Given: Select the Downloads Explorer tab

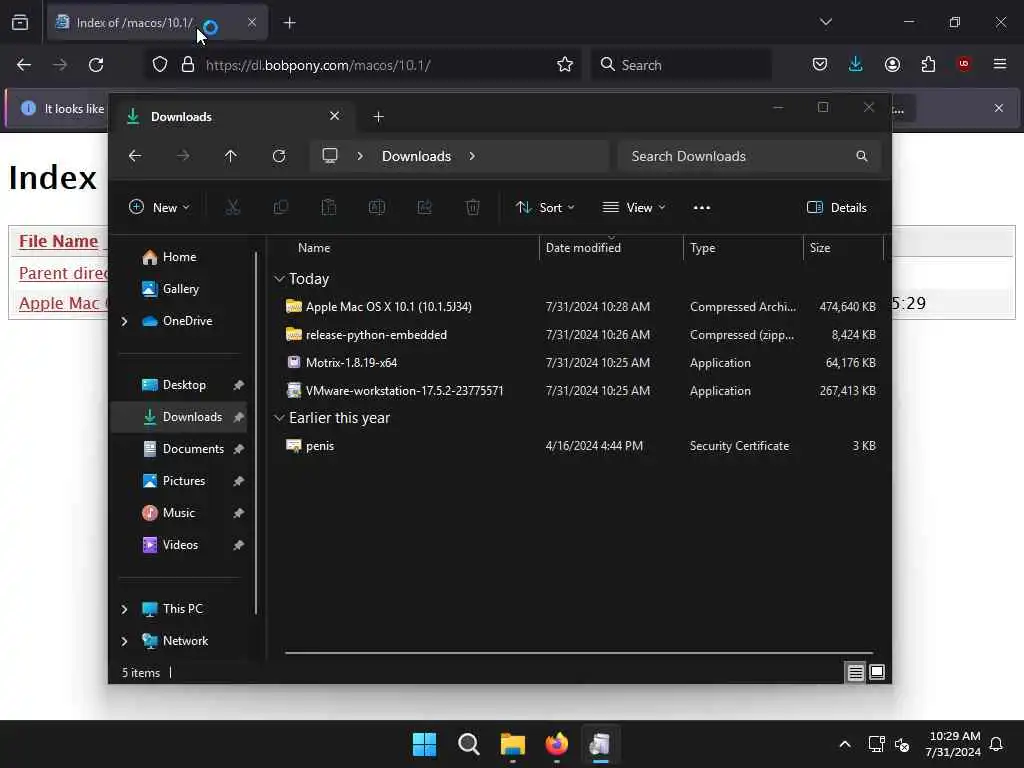Looking at the screenshot, I should (x=232, y=117).
